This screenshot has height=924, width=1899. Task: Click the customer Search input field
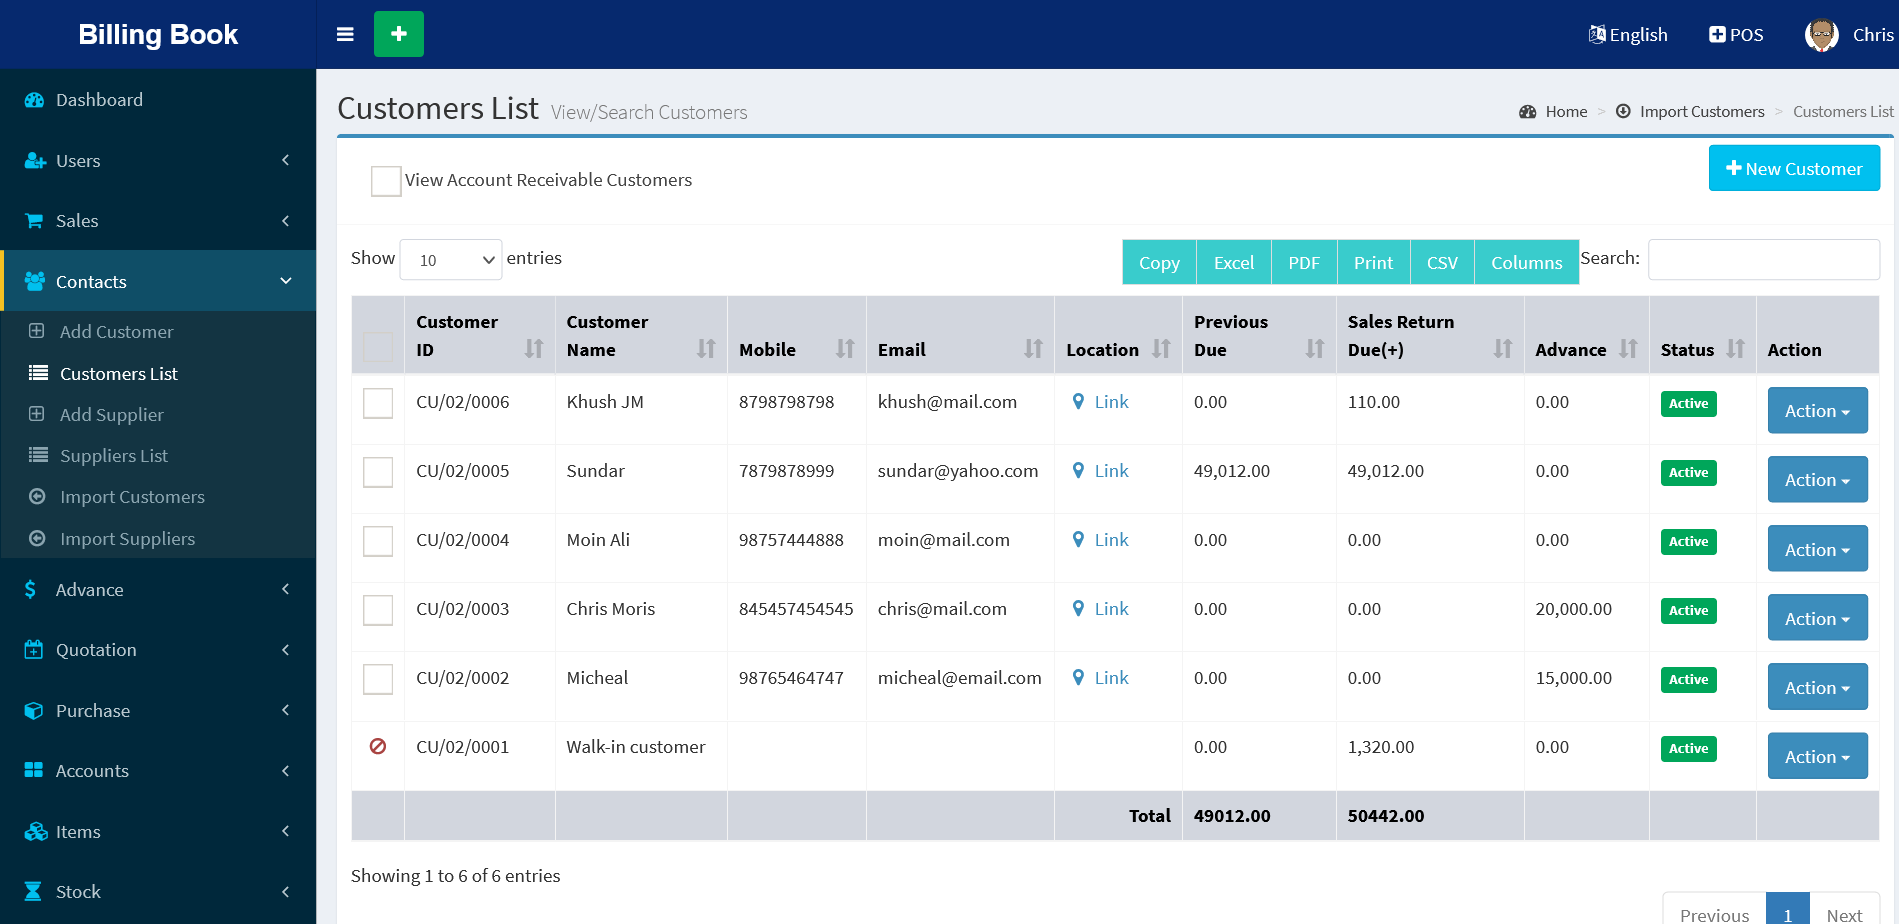click(1763, 260)
